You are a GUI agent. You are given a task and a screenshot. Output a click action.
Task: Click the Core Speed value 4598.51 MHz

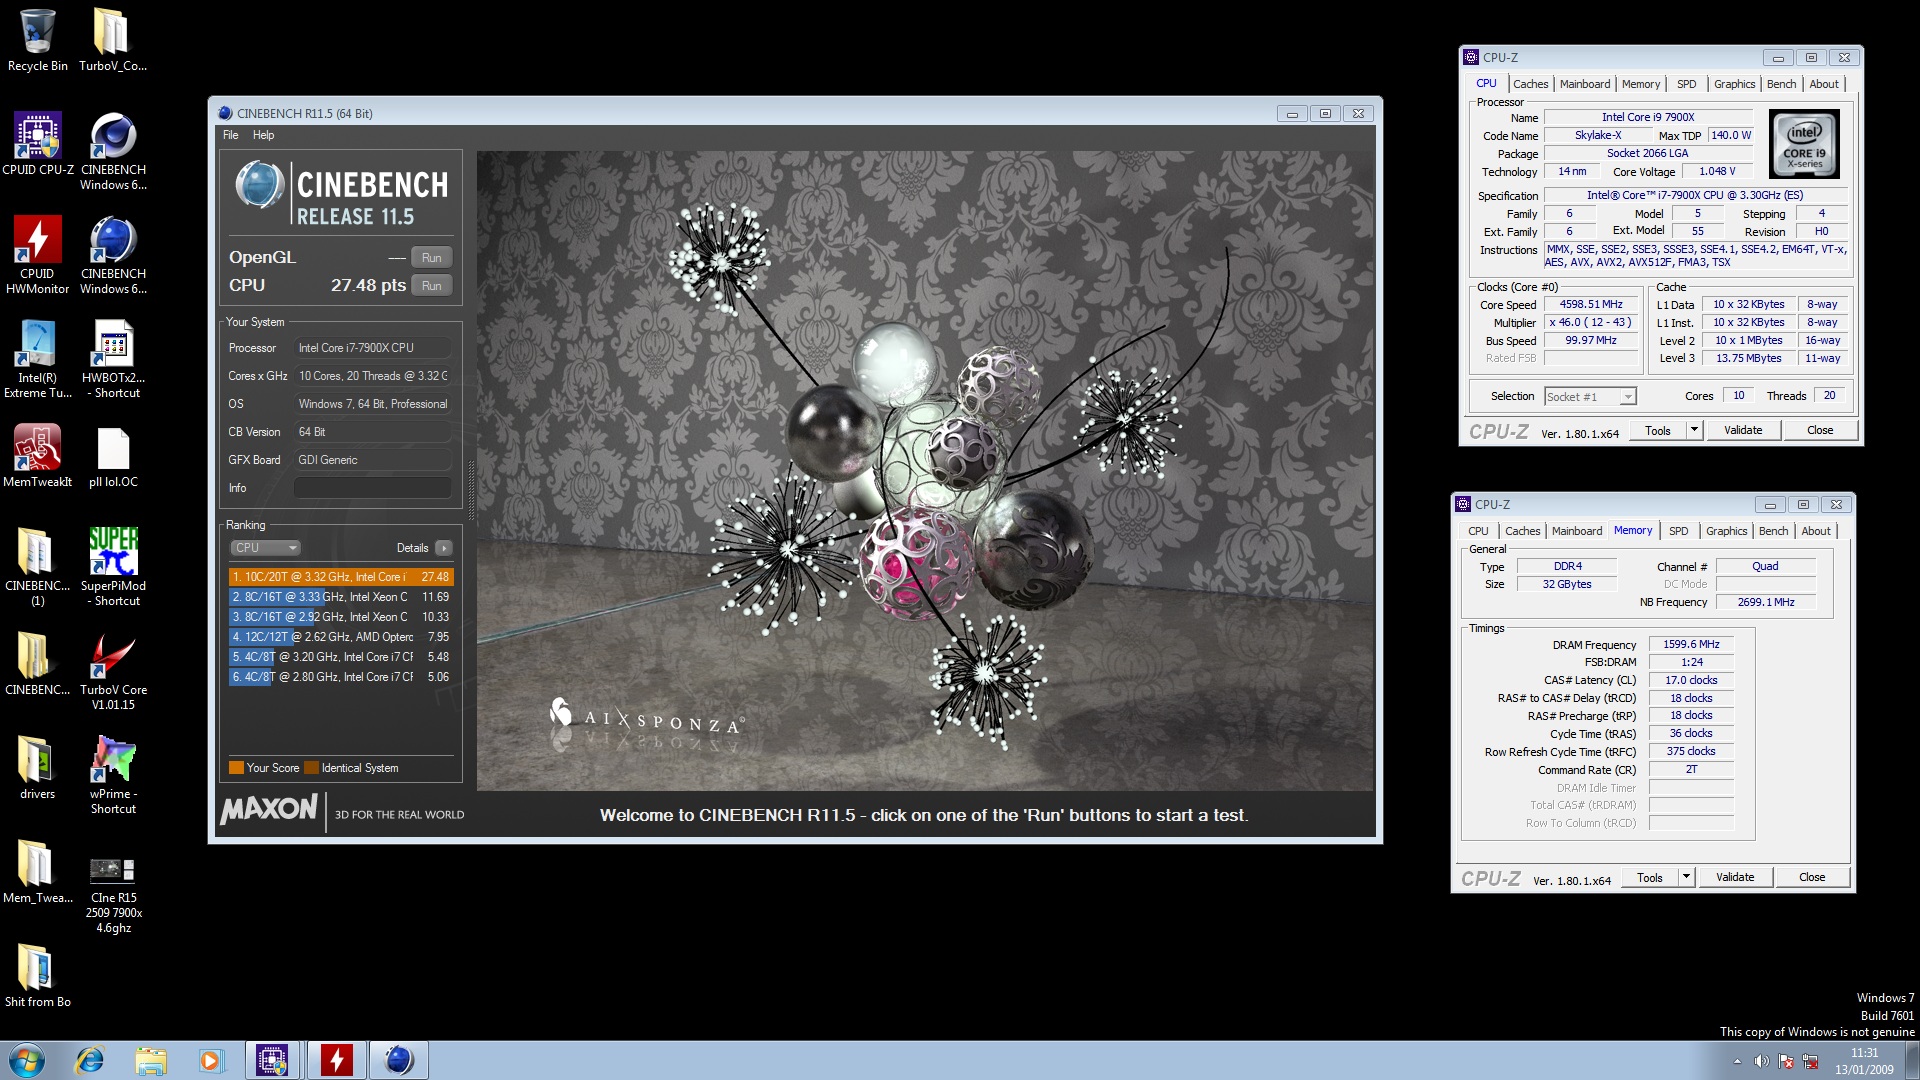[x=1591, y=305]
